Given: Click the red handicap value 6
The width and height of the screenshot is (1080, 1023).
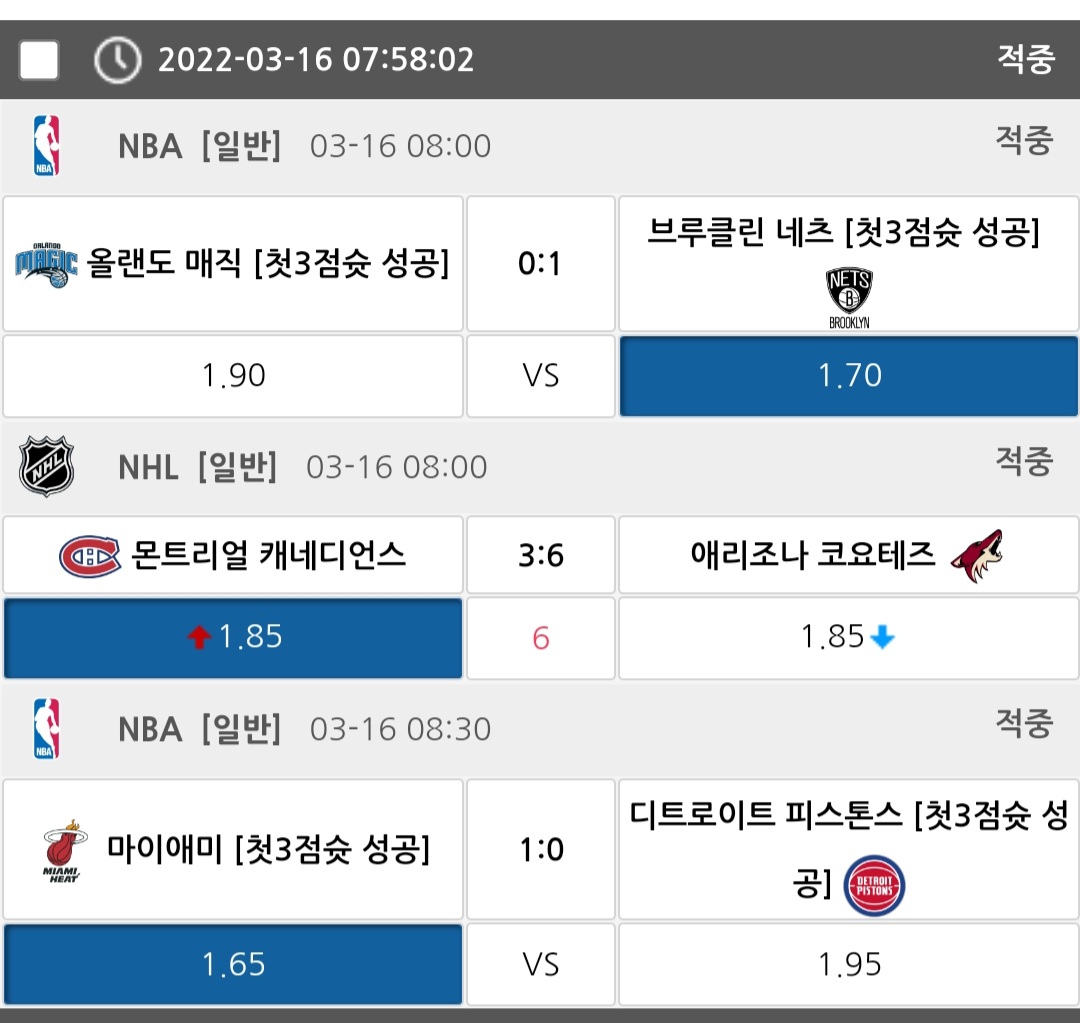Looking at the screenshot, I should (x=541, y=638).
